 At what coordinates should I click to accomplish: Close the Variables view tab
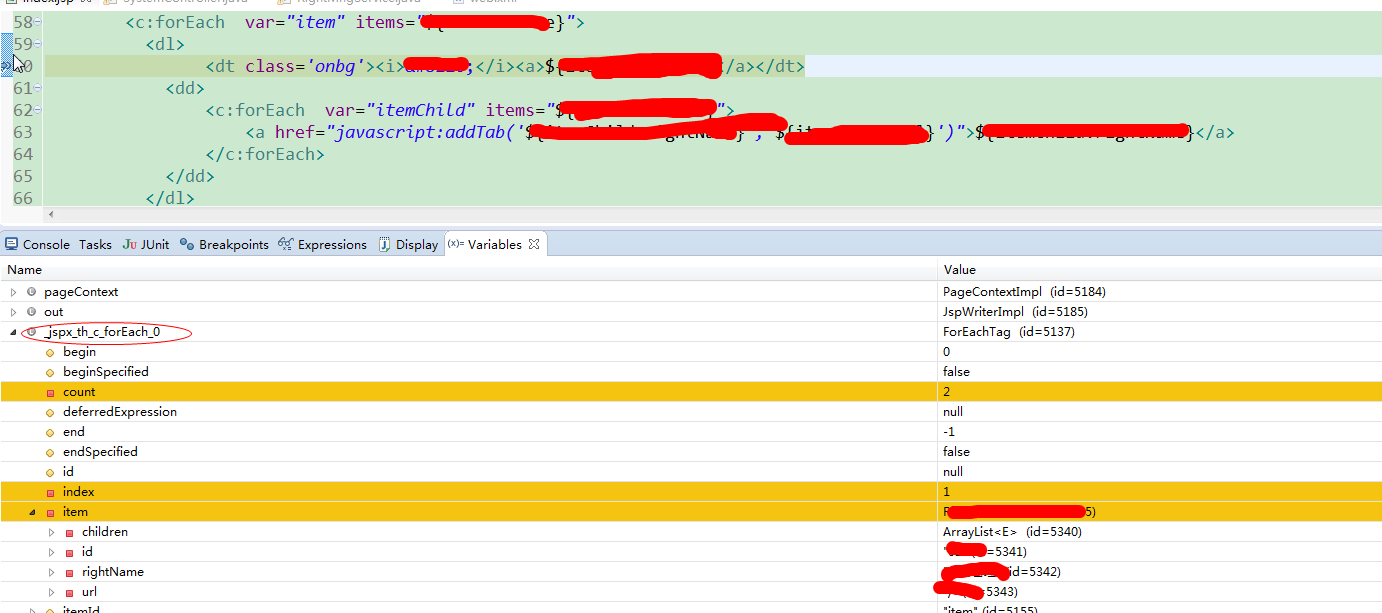534,244
